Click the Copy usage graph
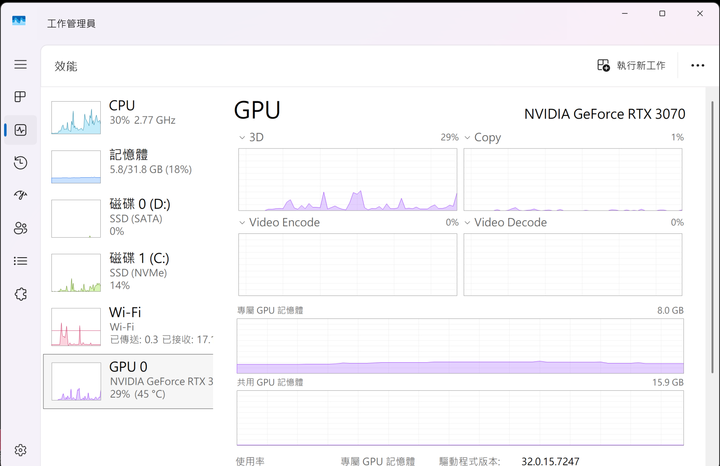720x466 pixels. pos(573,179)
